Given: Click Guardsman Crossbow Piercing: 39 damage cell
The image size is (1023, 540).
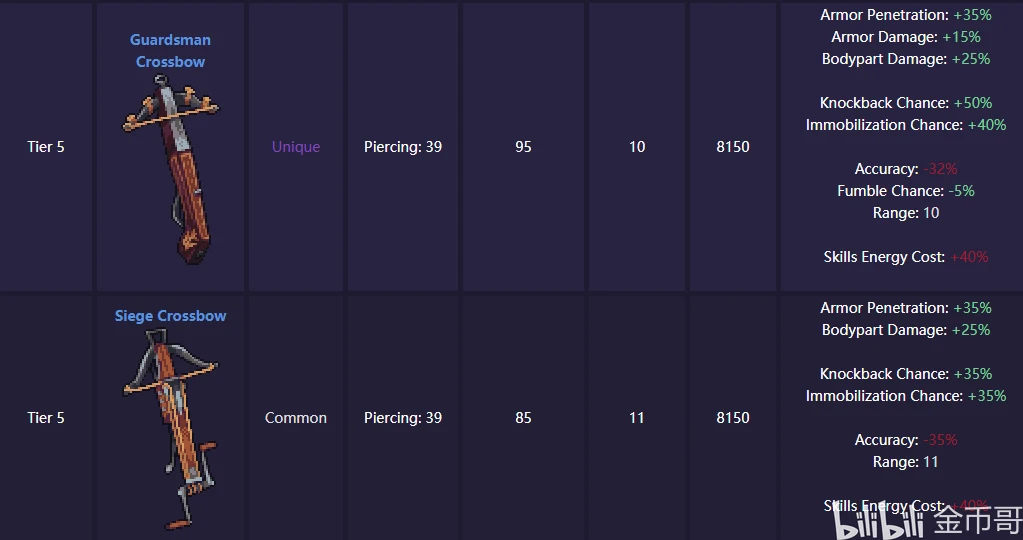Looking at the screenshot, I should pos(403,147).
